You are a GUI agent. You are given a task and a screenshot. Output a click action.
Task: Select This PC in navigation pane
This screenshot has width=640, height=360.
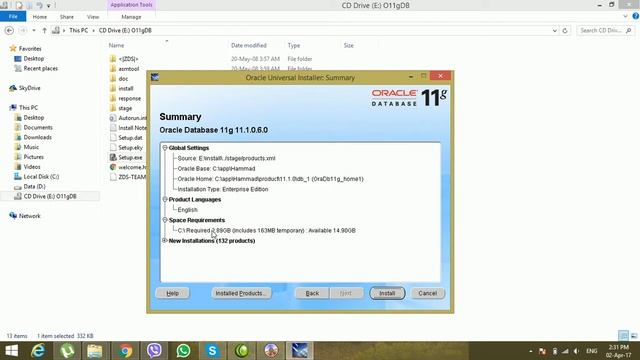28,108
